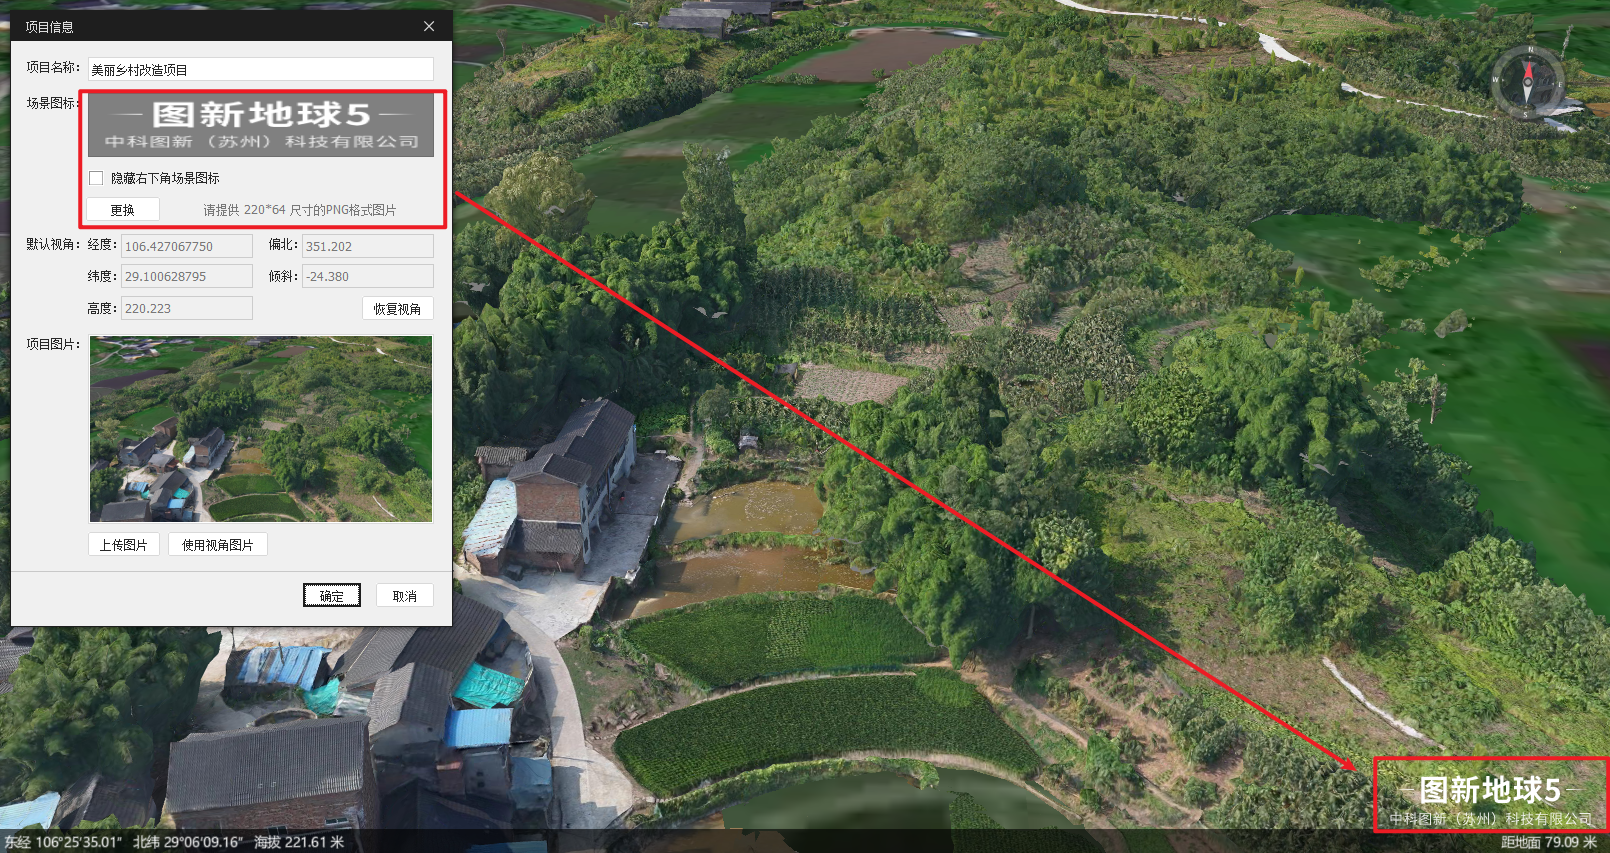Screen dimensions: 1610x853
Task: Click the 更换 button to replace the scene icon
Action: [123, 210]
